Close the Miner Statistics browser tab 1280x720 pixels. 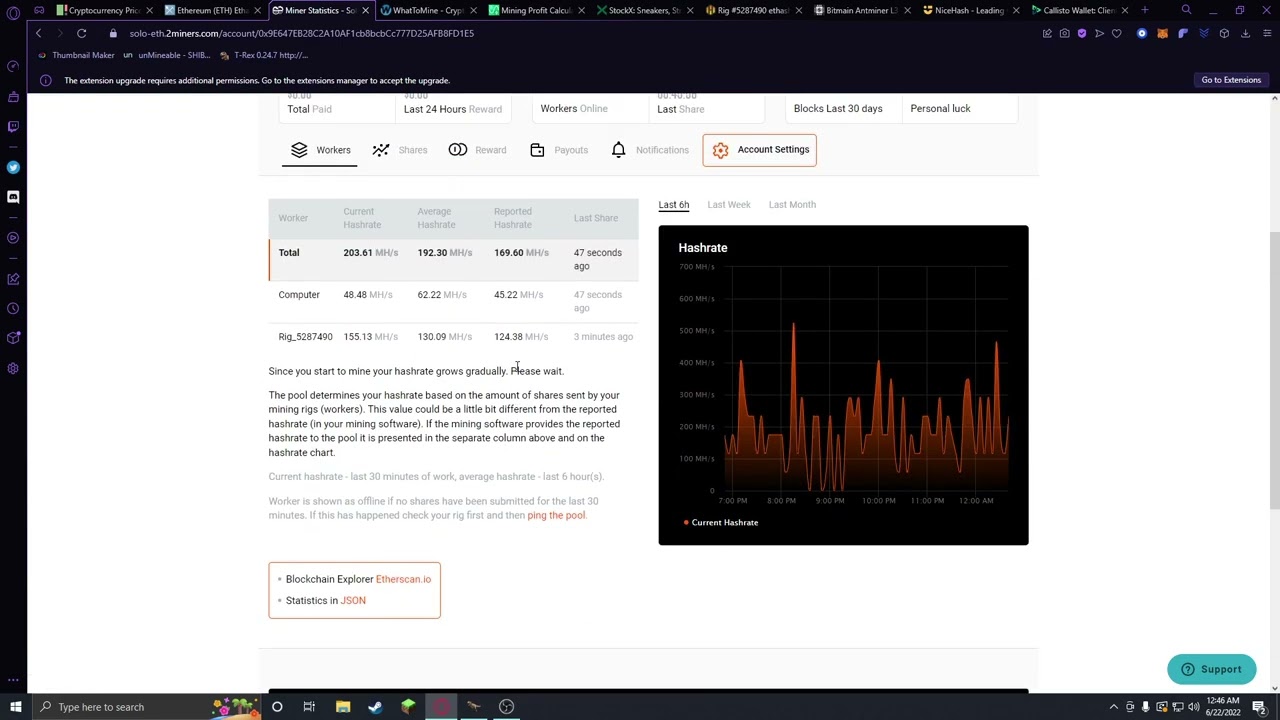(365, 10)
